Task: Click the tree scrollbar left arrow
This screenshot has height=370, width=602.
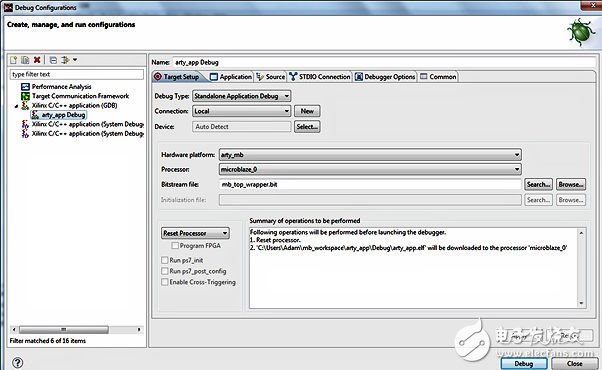Action: (14, 330)
